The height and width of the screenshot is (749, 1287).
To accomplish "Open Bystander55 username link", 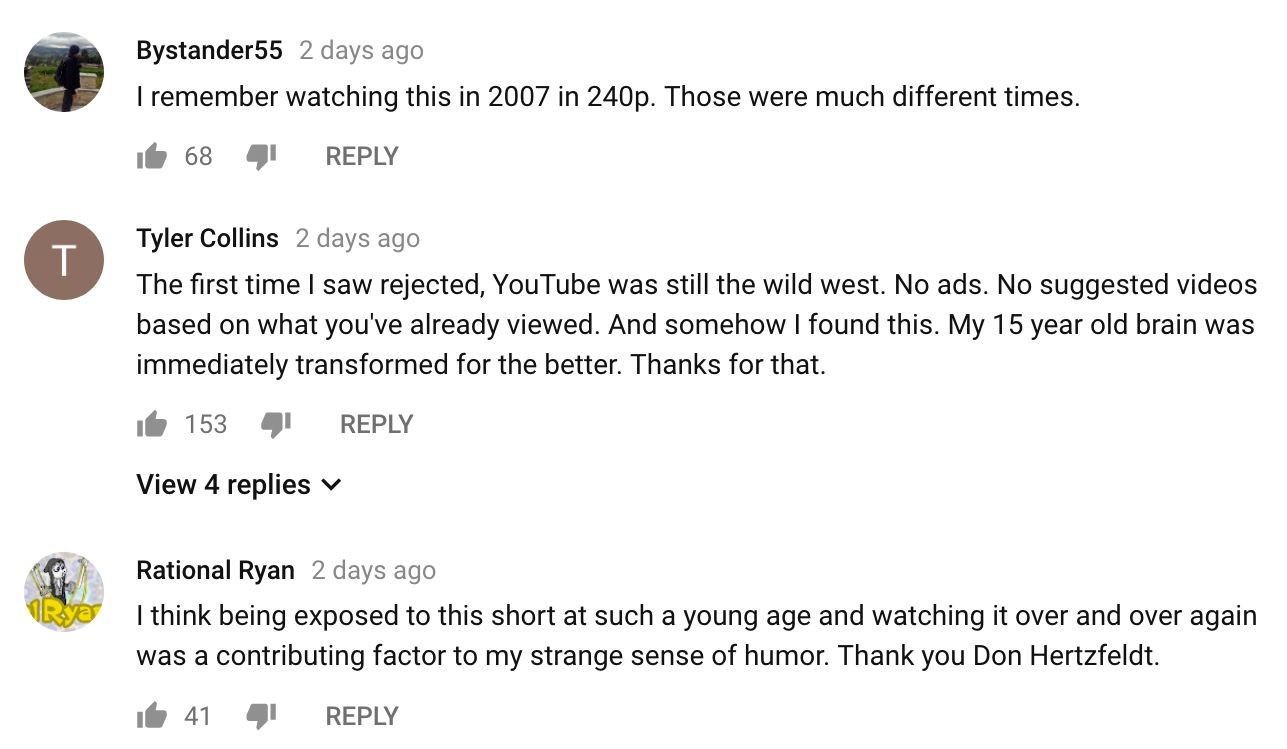I will point(209,50).
